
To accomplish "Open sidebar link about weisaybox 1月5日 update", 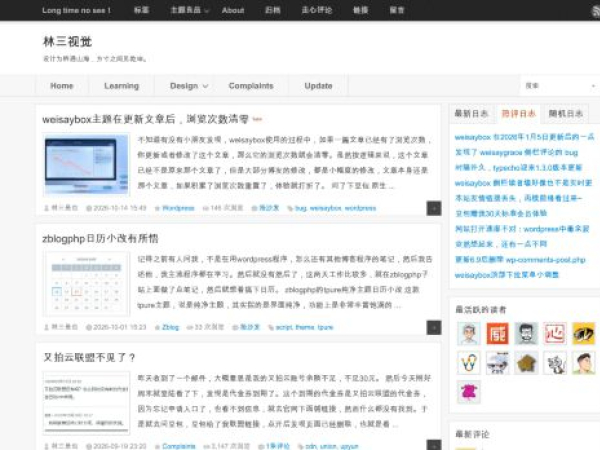I will click(x=524, y=137).
